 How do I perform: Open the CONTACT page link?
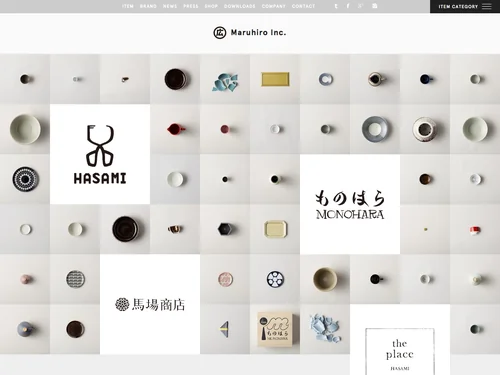303,6
